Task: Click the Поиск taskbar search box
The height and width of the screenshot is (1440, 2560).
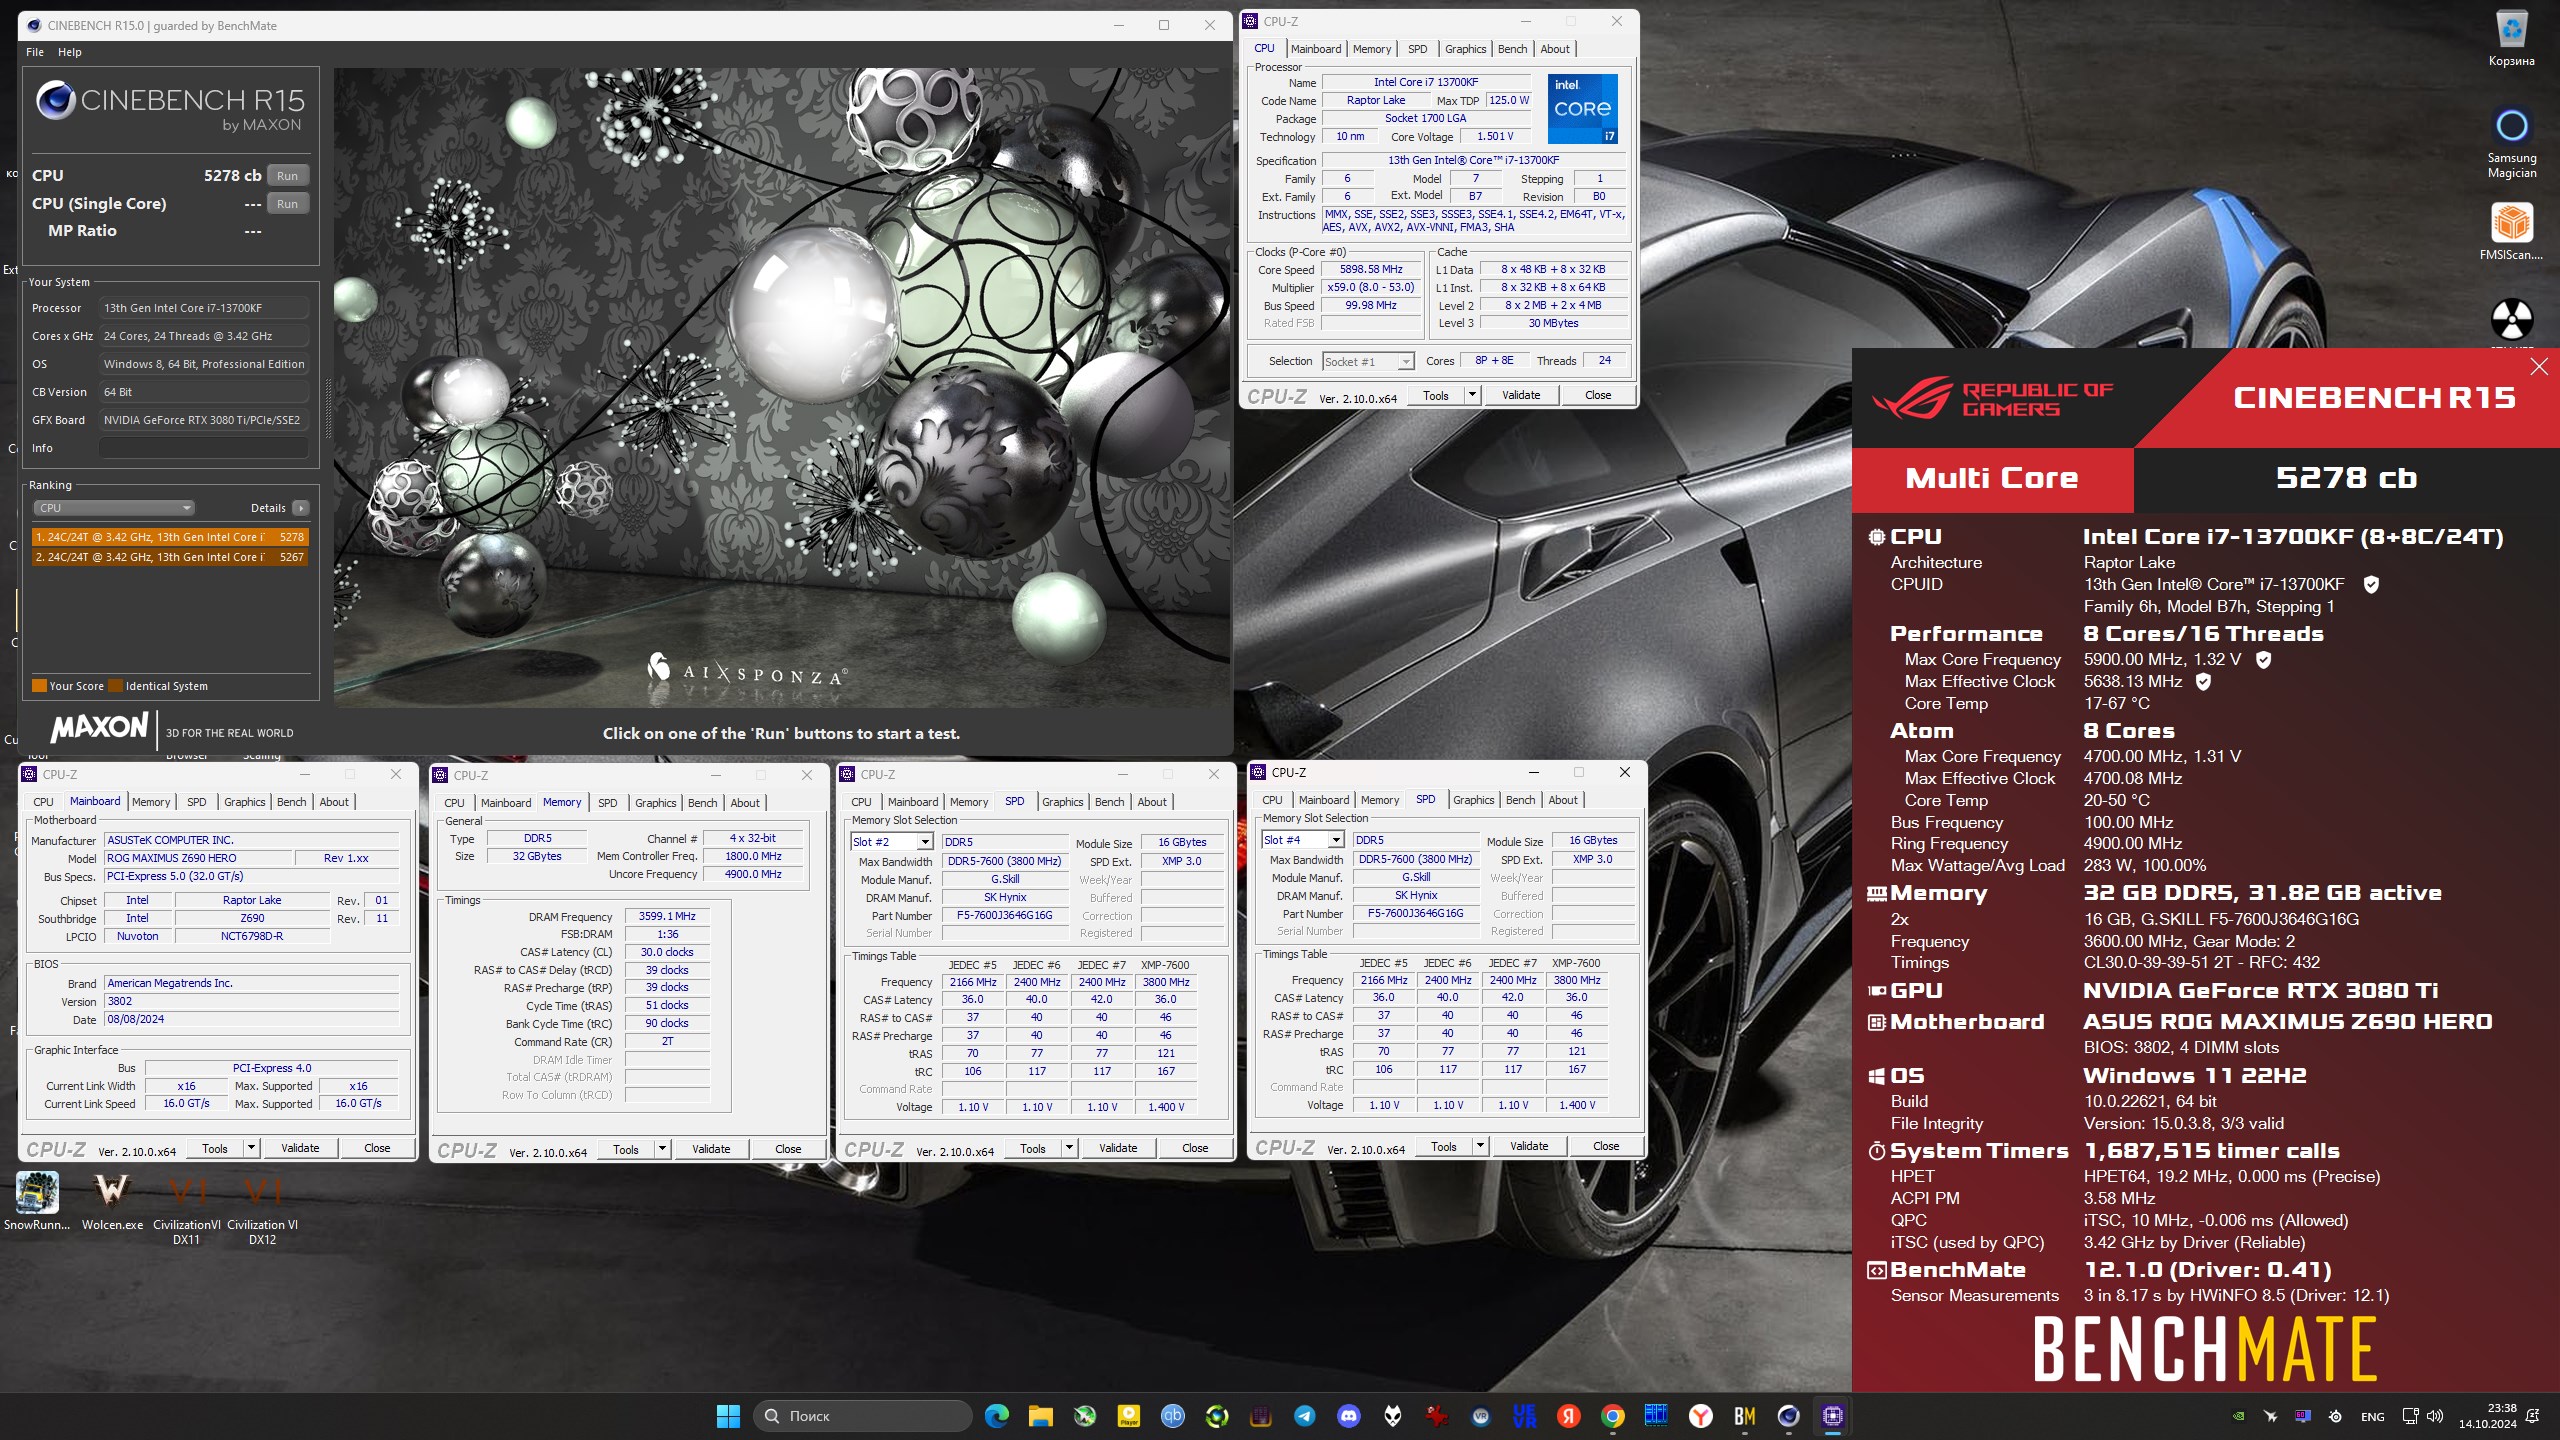Action: [x=862, y=1416]
